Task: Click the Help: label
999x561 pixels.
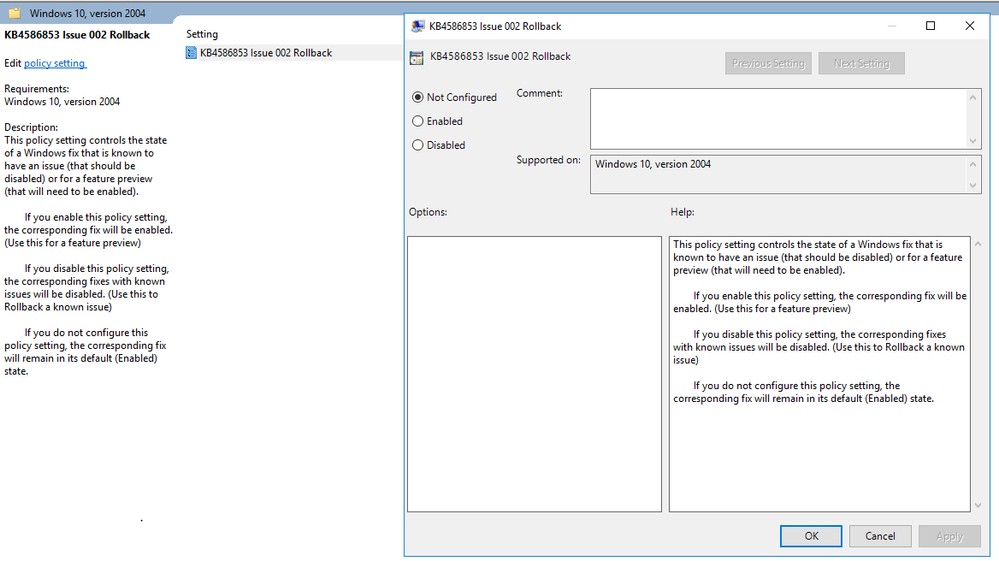Action: pyautogui.click(x=682, y=211)
